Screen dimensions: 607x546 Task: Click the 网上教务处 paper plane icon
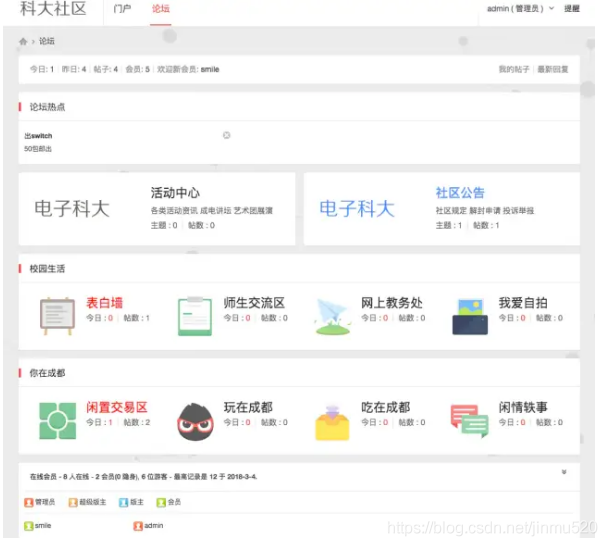click(x=333, y=317)
